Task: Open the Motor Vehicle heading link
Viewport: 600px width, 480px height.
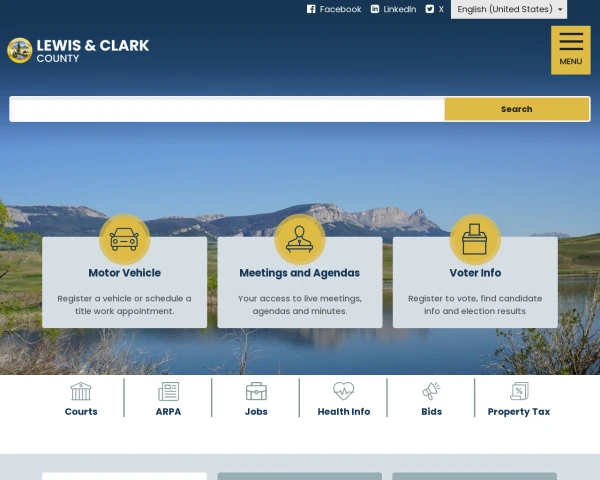Action: click(124, 273)
